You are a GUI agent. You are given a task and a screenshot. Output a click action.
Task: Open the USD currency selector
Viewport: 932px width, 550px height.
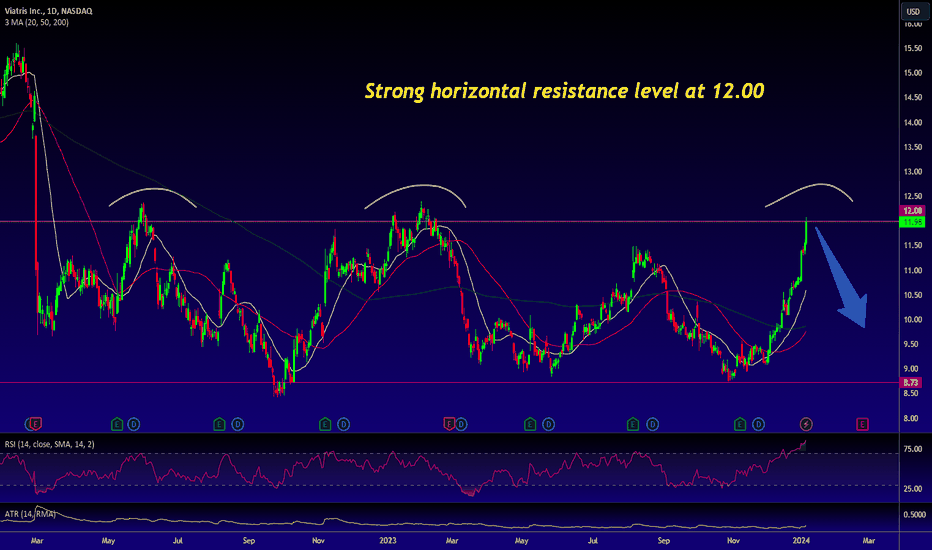click(x=913, y=11)
